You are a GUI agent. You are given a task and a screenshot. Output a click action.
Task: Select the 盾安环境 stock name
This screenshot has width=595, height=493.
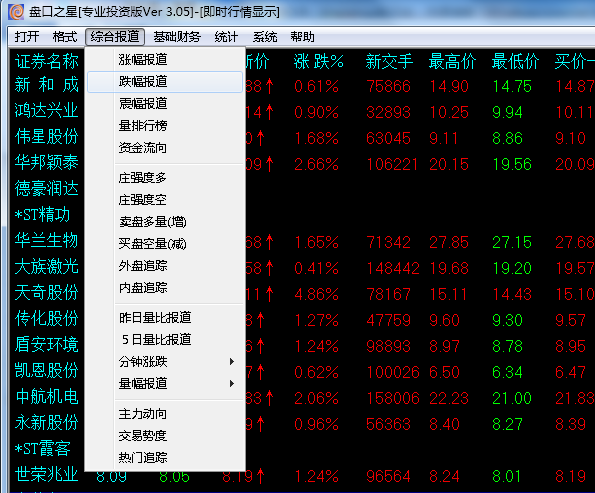(x=46, y=344)
